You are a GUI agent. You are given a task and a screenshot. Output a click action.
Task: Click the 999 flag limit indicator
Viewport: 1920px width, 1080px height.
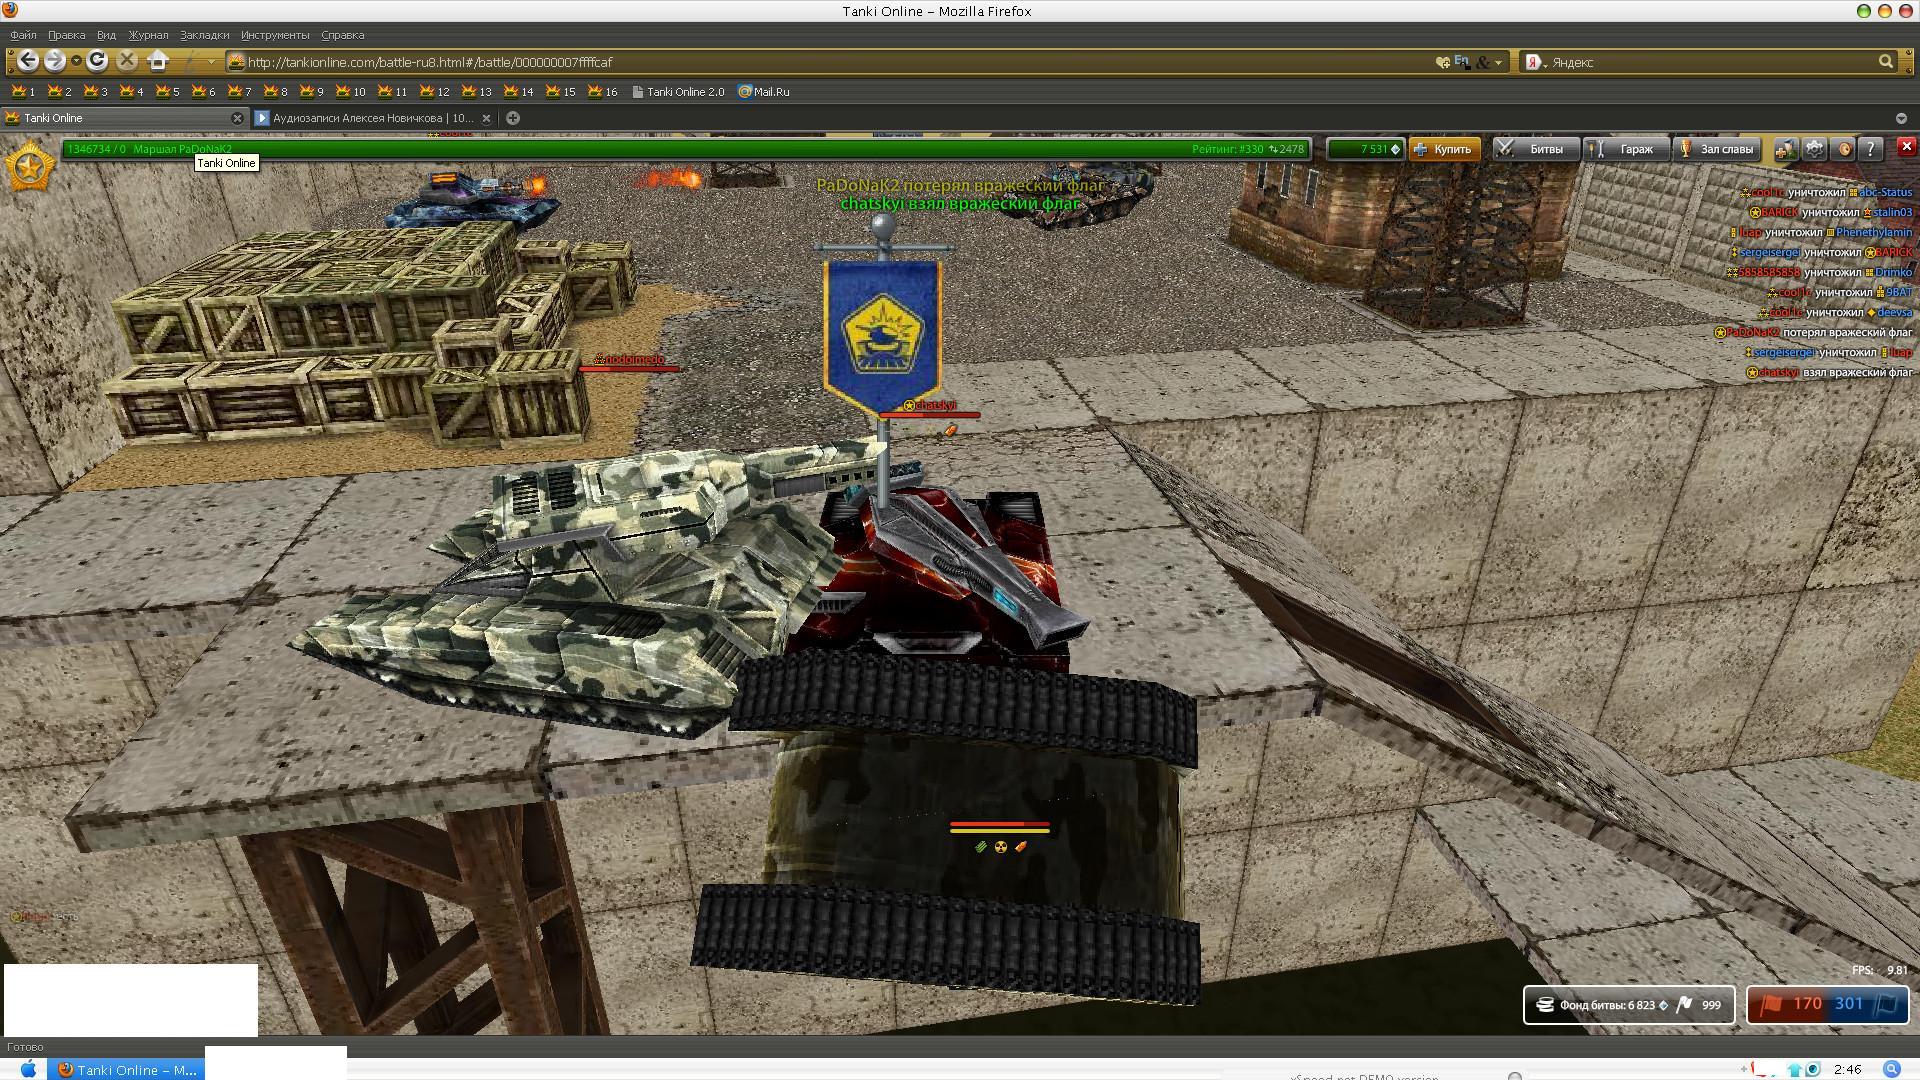click(x=1700, y=1005)
